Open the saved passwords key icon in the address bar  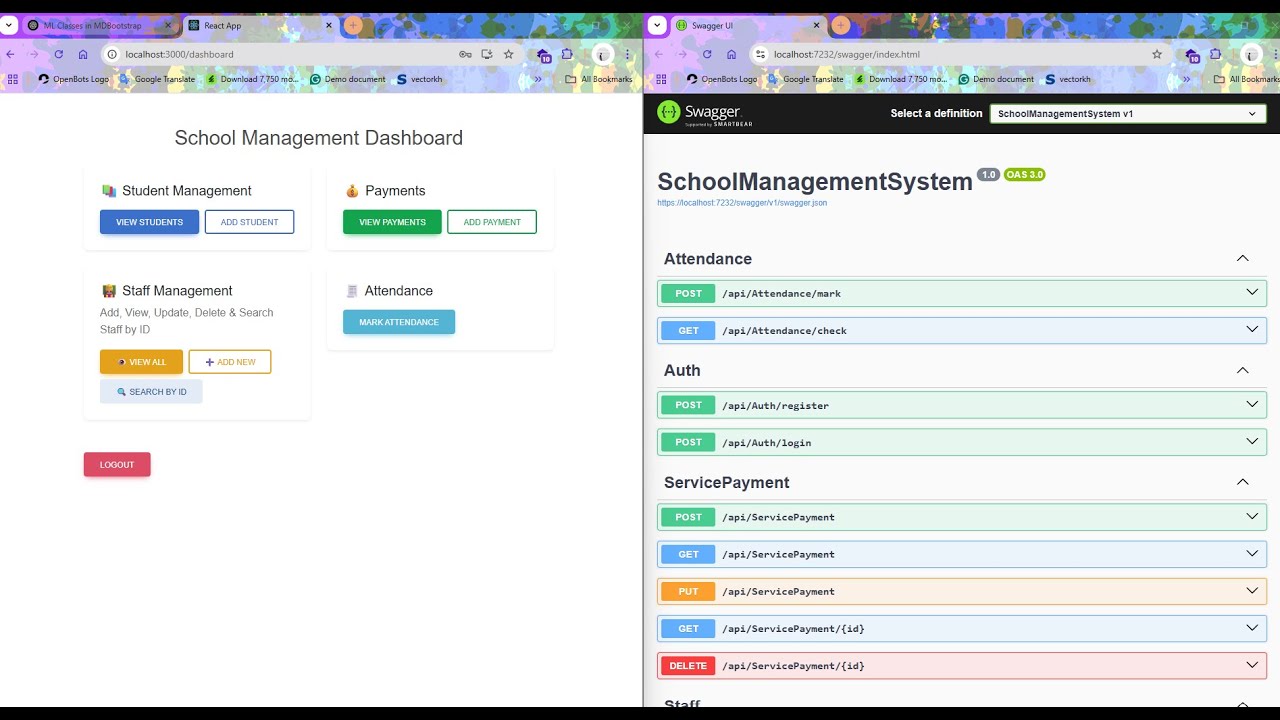point(465,54)
